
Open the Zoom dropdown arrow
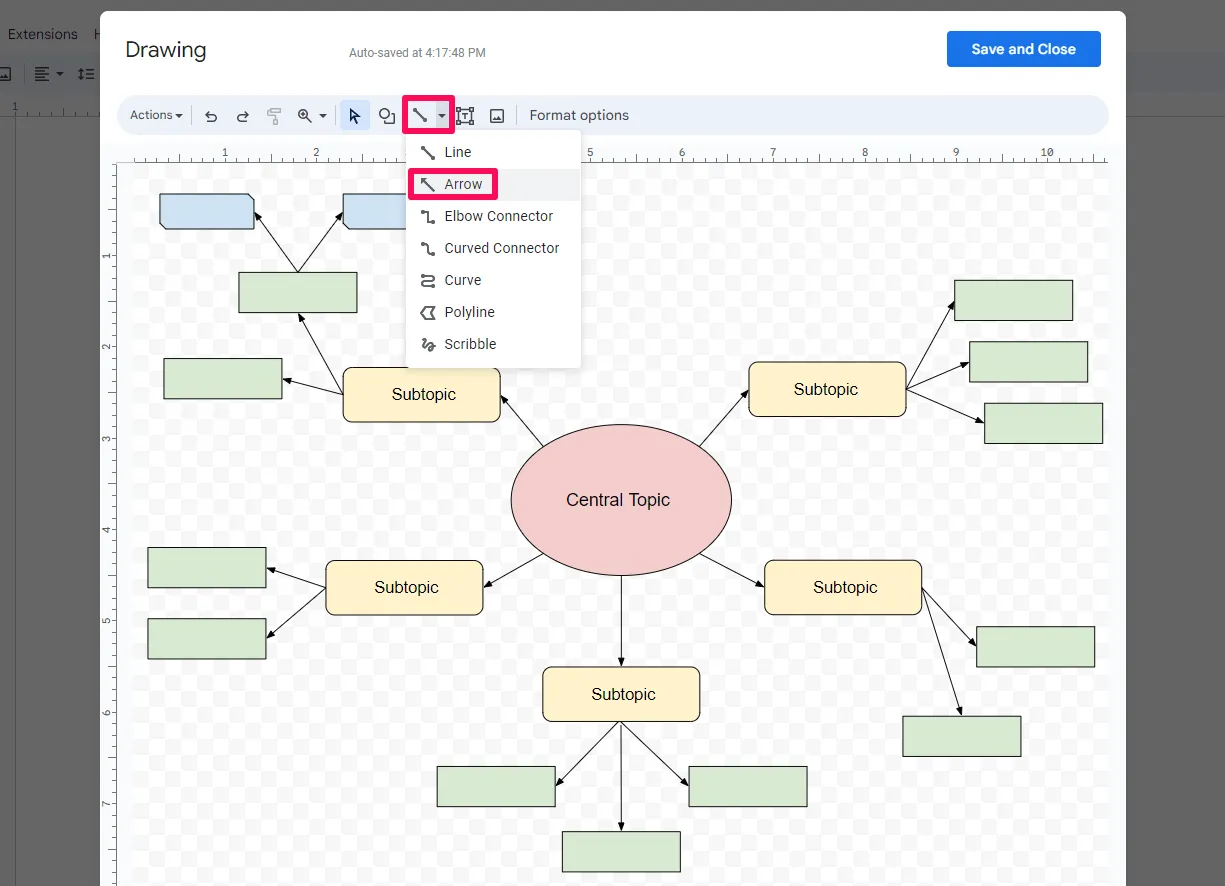point(323,116)
